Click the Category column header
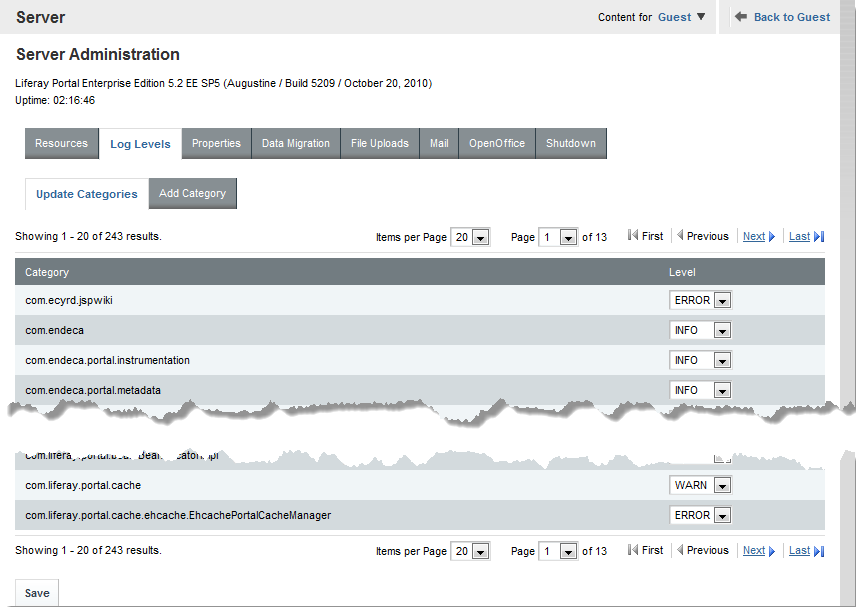856x607 pixels. (47, 272)
